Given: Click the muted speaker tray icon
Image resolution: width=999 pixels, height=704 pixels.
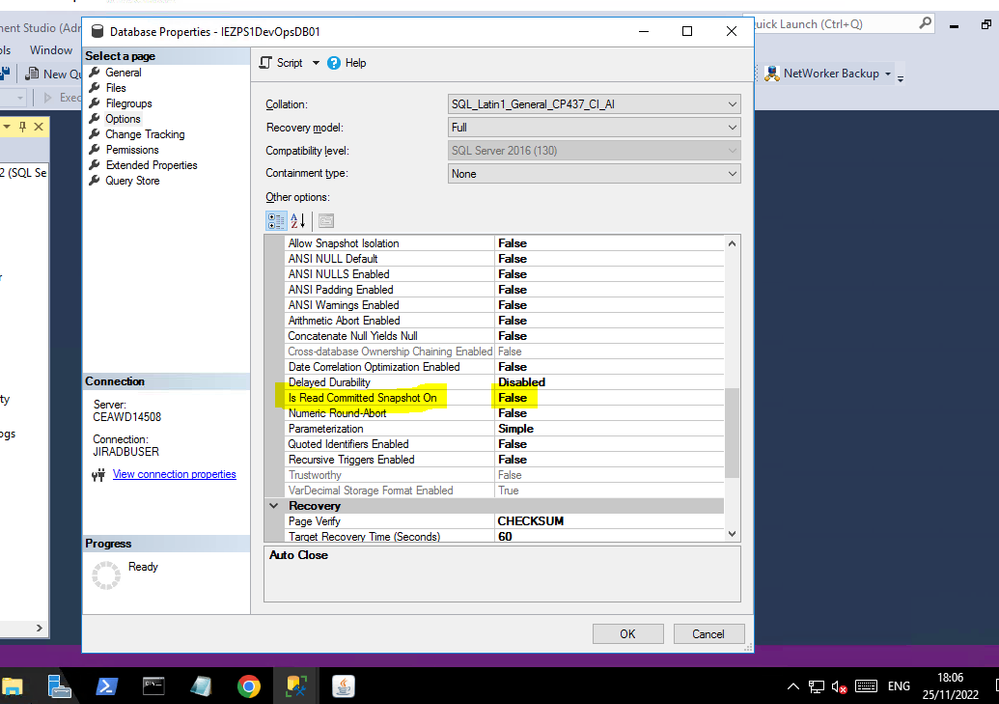Looking at the screenshot, I should [x=840, y=687].
